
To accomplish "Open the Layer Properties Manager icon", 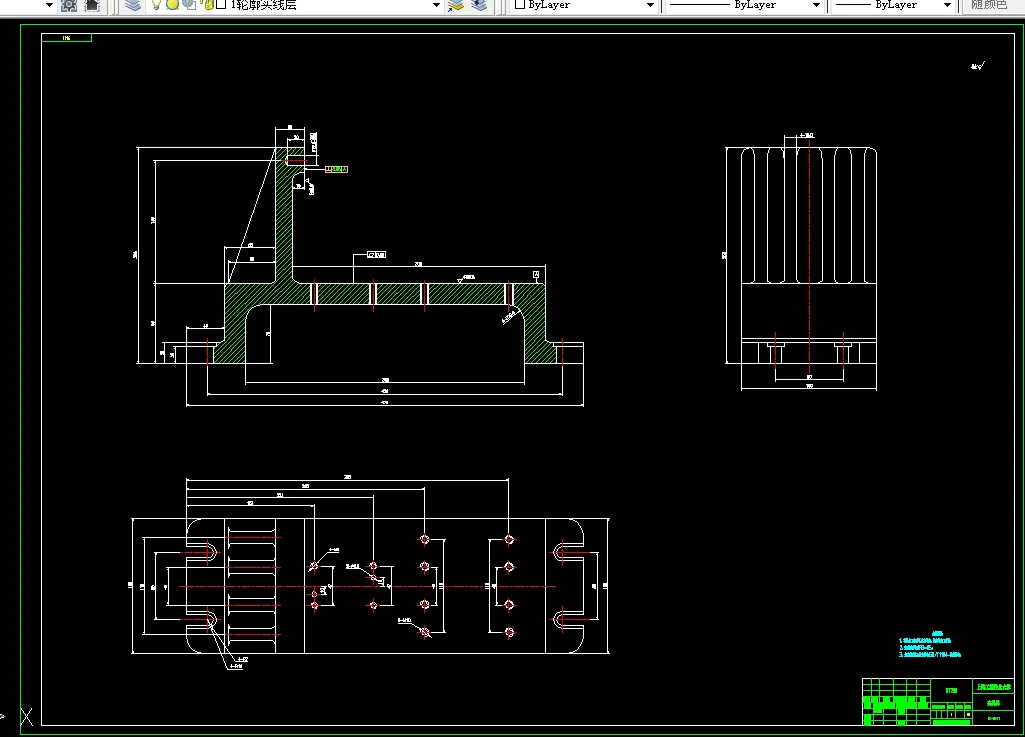I will [133, 5].
